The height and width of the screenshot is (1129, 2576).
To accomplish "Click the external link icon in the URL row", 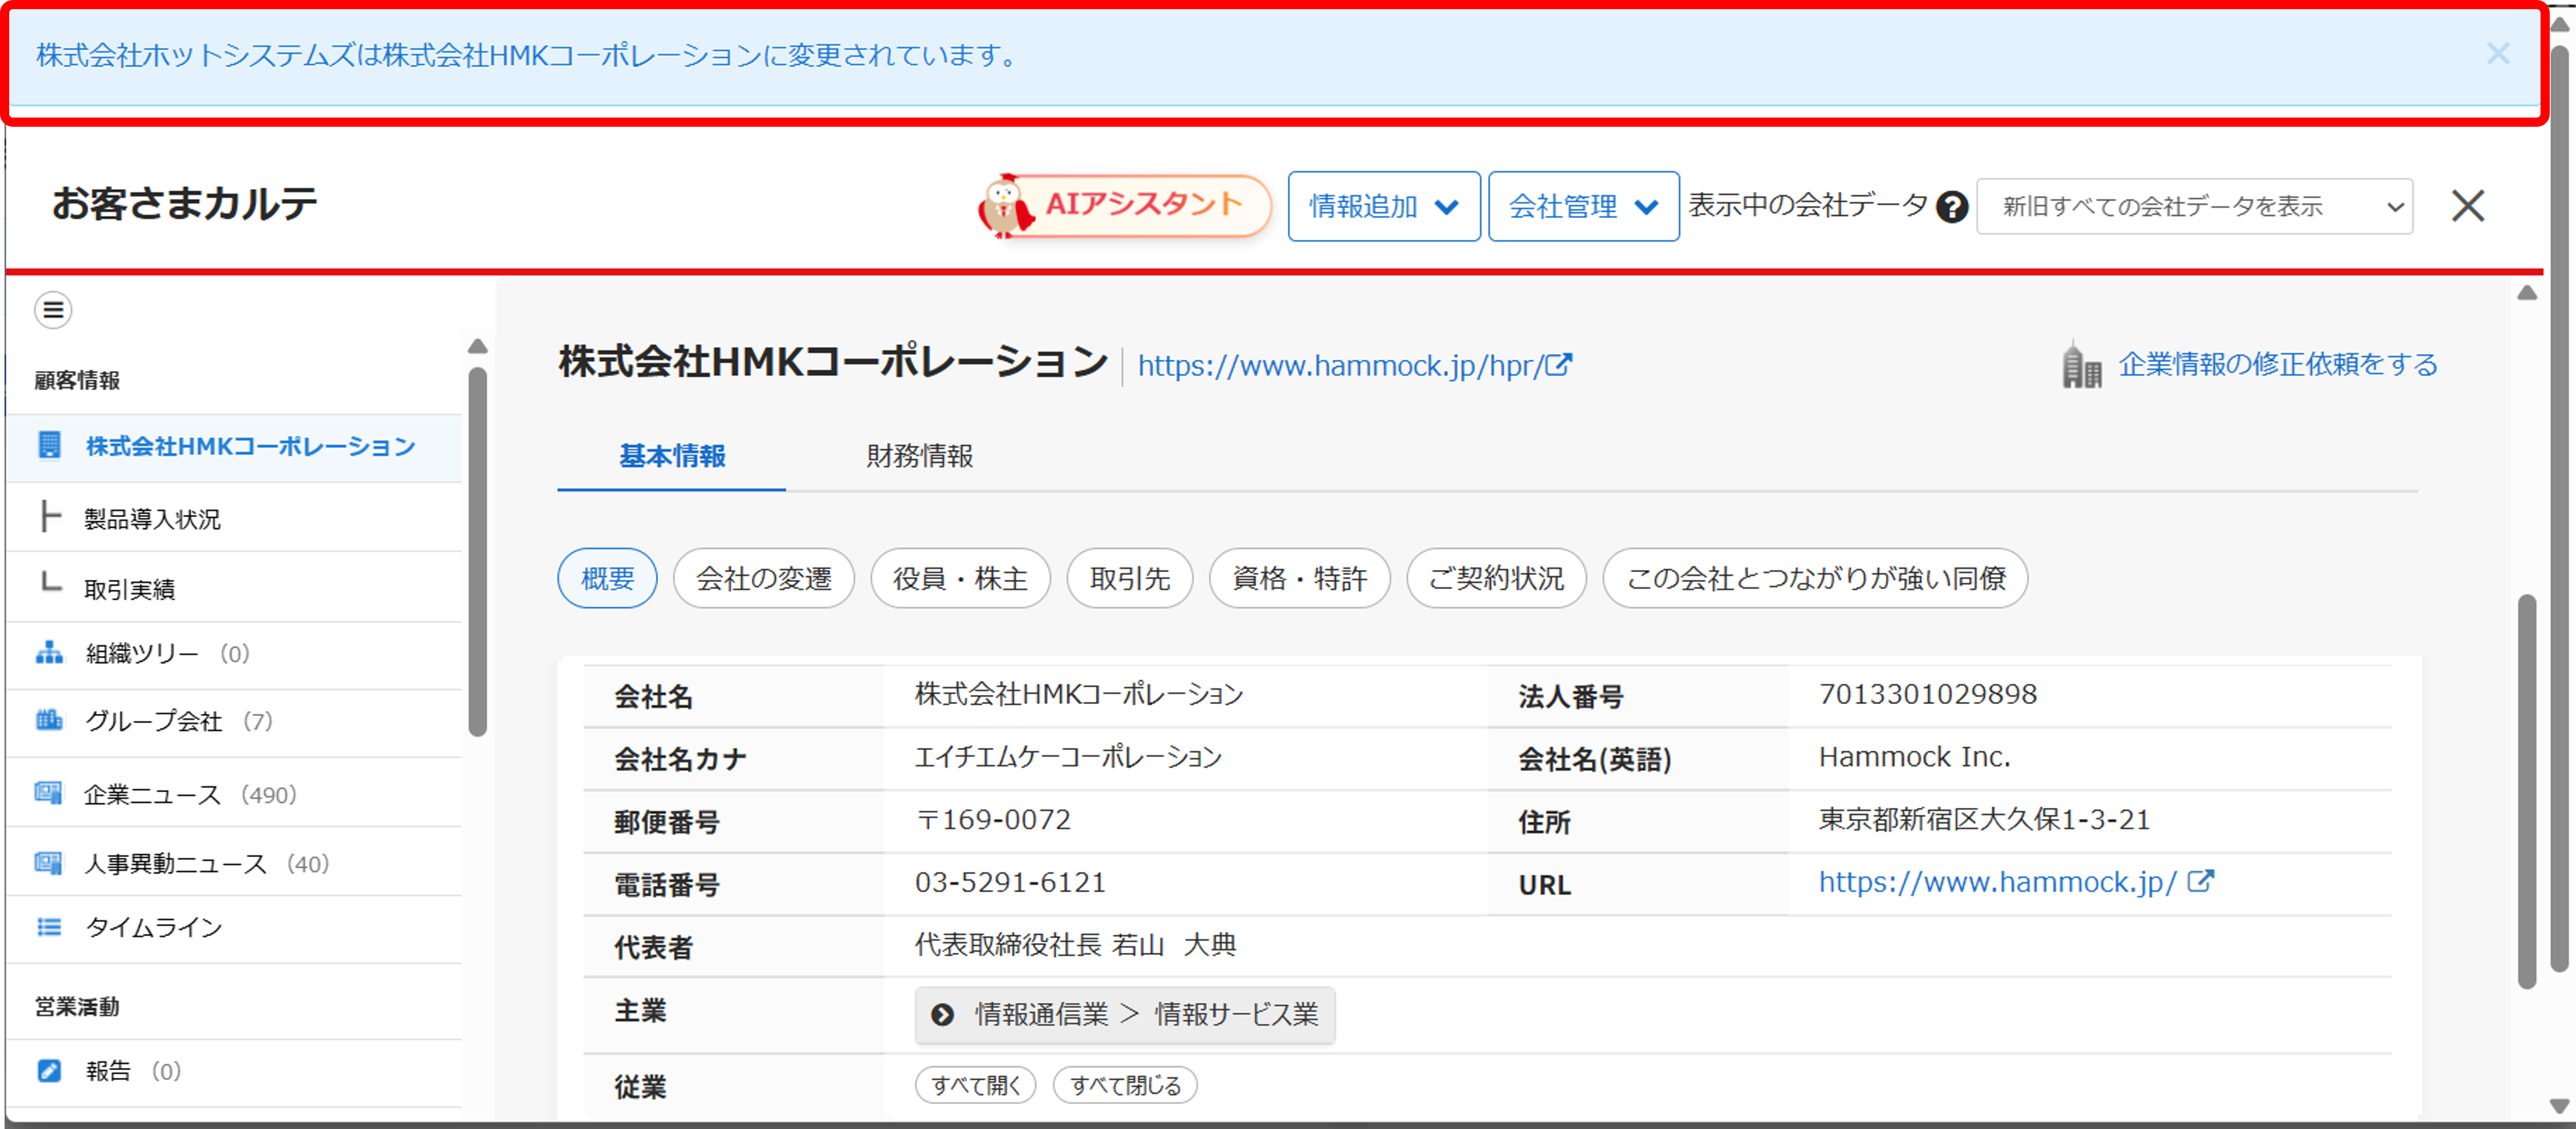I will pyautogui.click(x=2200, y=881).
